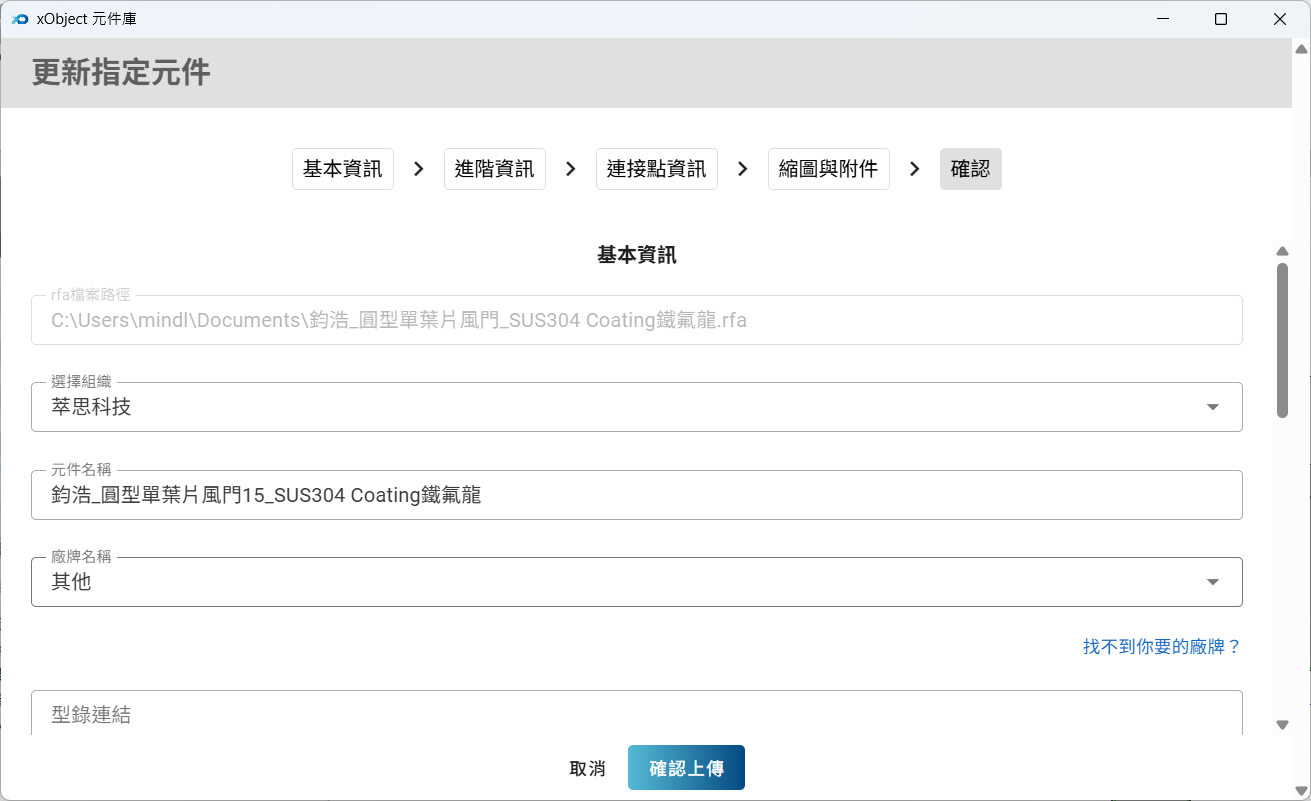Click the inner scrollbar up arrow
This screenshot has height=801, width=1311.
(1283, 251)
